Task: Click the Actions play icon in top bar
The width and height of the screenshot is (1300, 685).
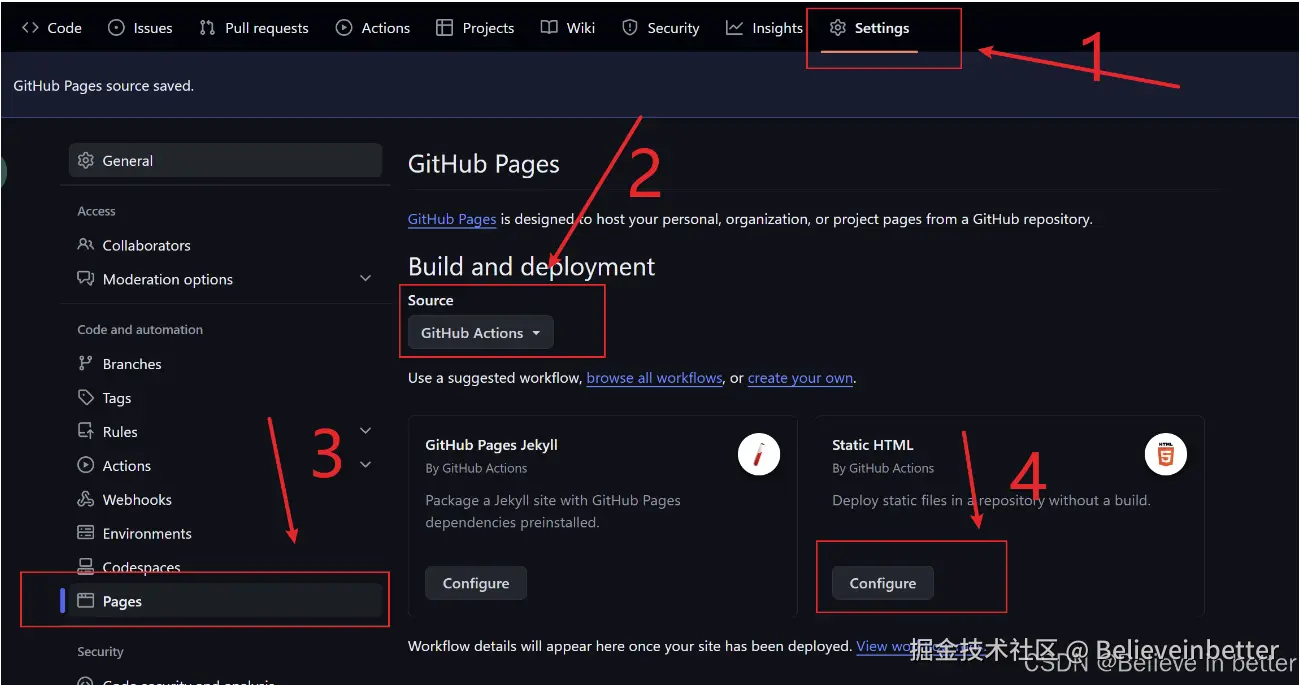Action: [344, 28]
